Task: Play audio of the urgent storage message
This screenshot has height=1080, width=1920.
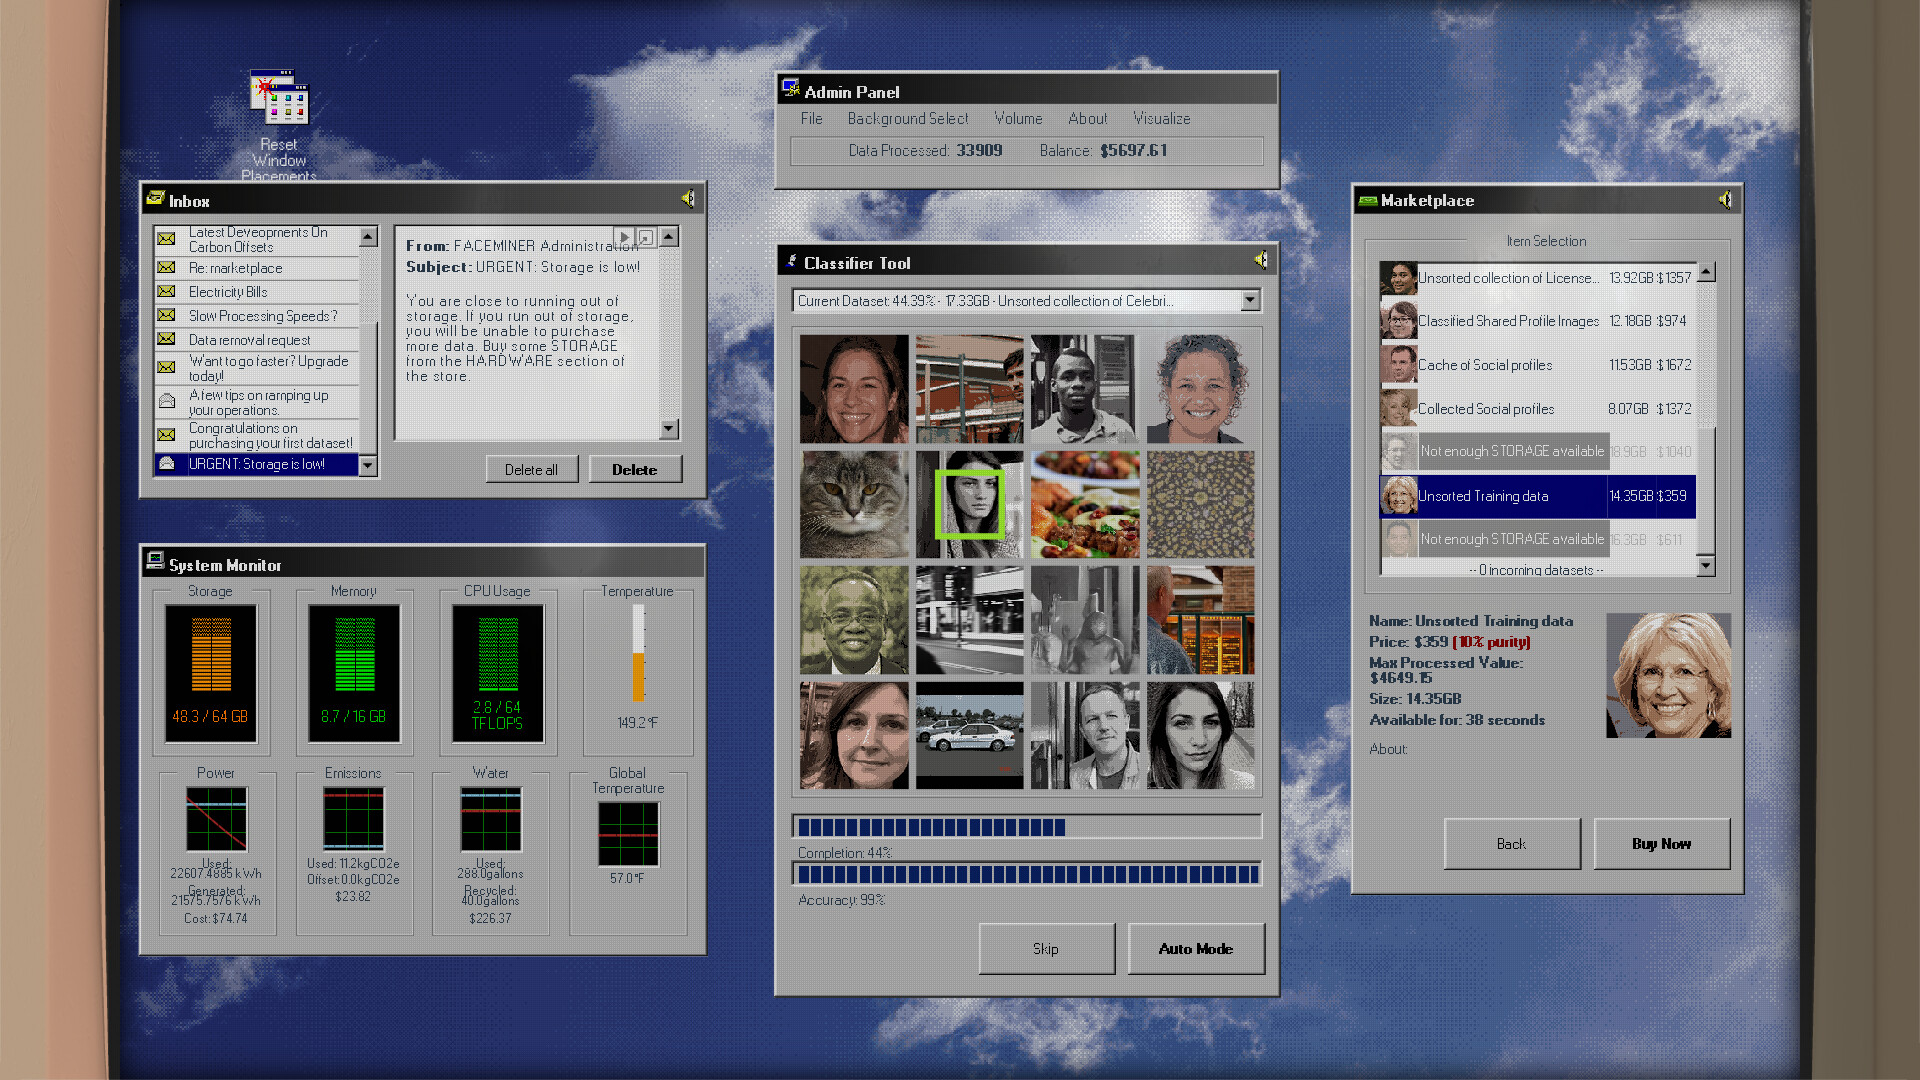Action: click(x=624, y=236)
